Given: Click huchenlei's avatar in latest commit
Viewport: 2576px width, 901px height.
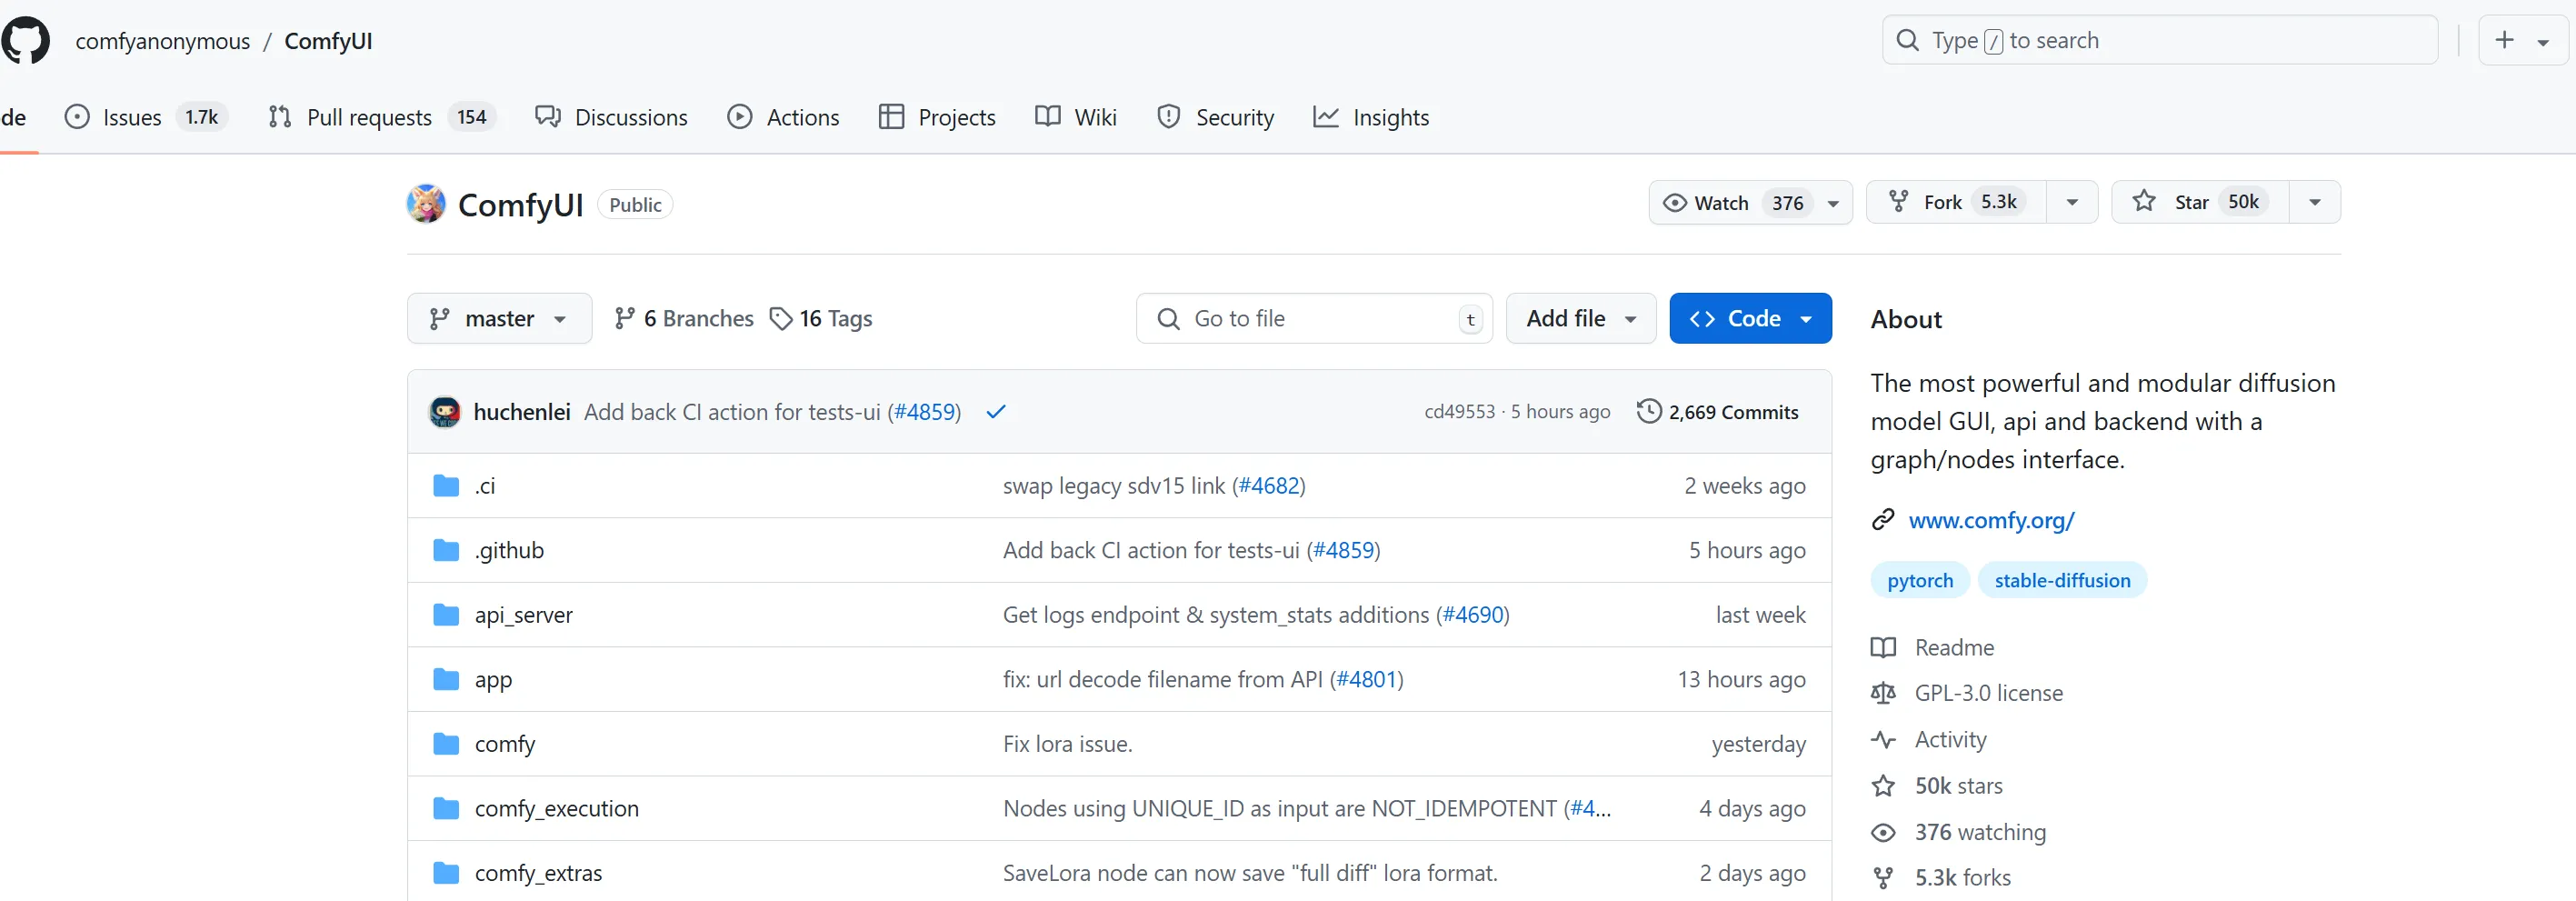Looking at the screenshot, I should 444,411.
